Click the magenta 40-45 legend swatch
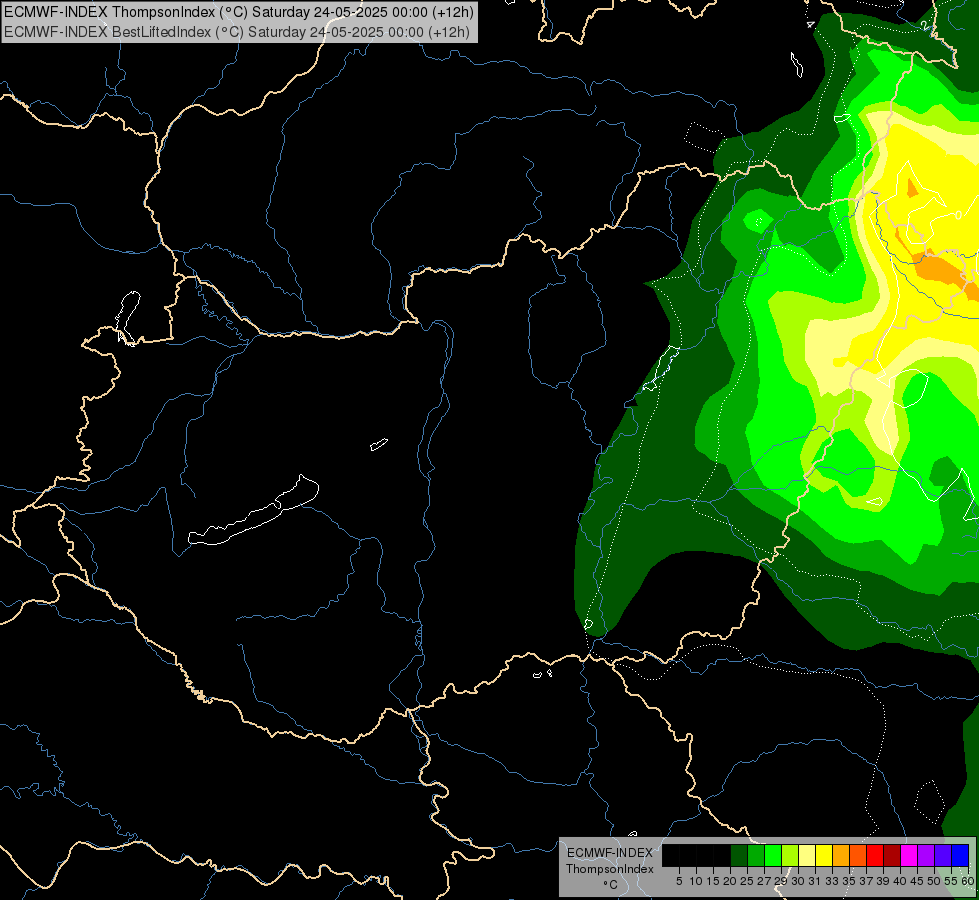The image size is (979, 900). [x=909, y=855]
